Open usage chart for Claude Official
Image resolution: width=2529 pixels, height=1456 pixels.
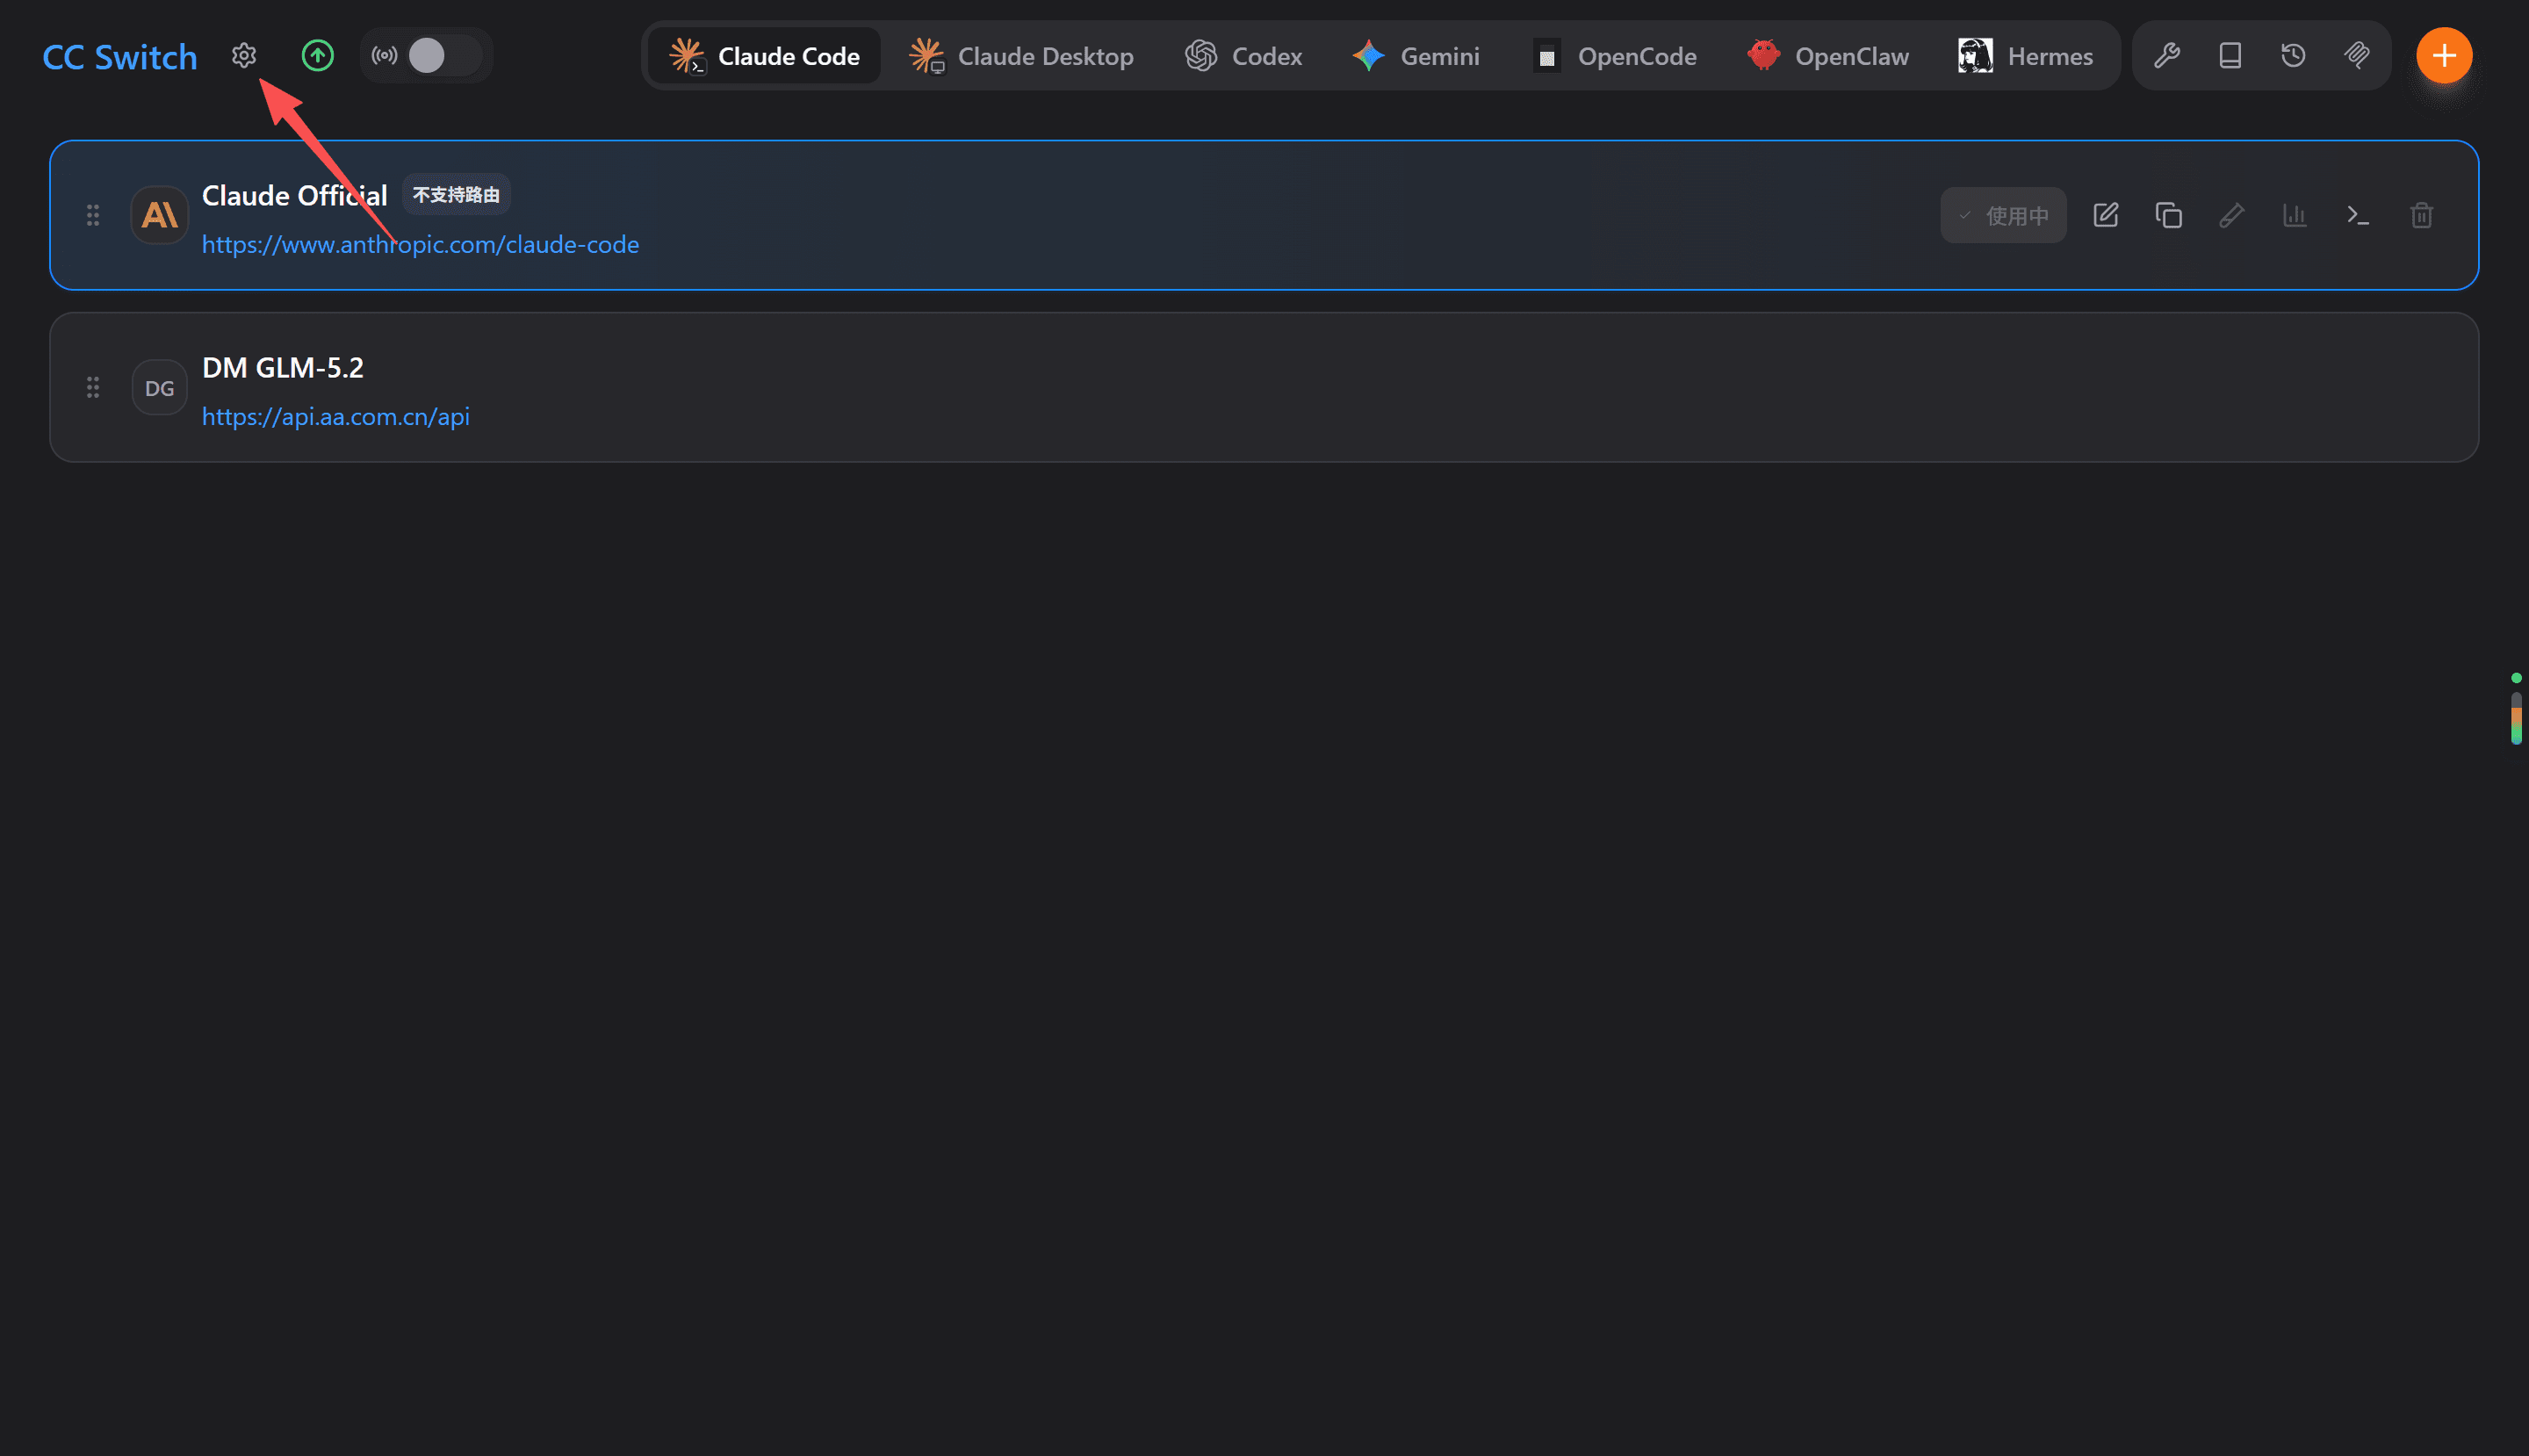point(2294,215)
